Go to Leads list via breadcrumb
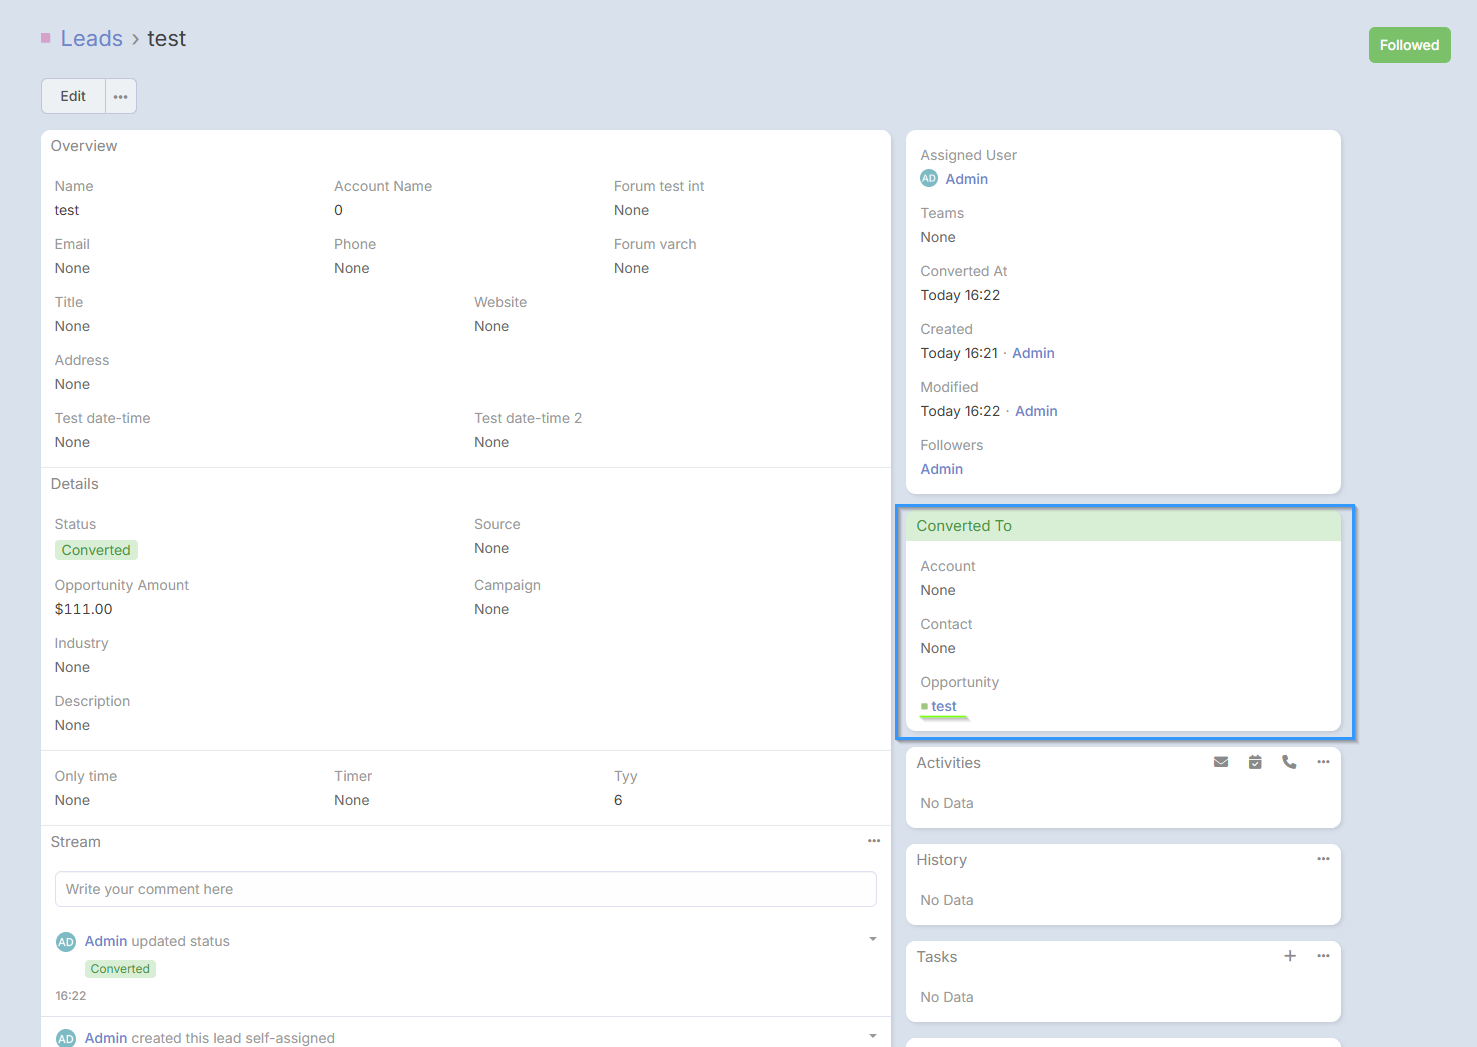This screenshot has height=1047, width=1477. point(91,39)
